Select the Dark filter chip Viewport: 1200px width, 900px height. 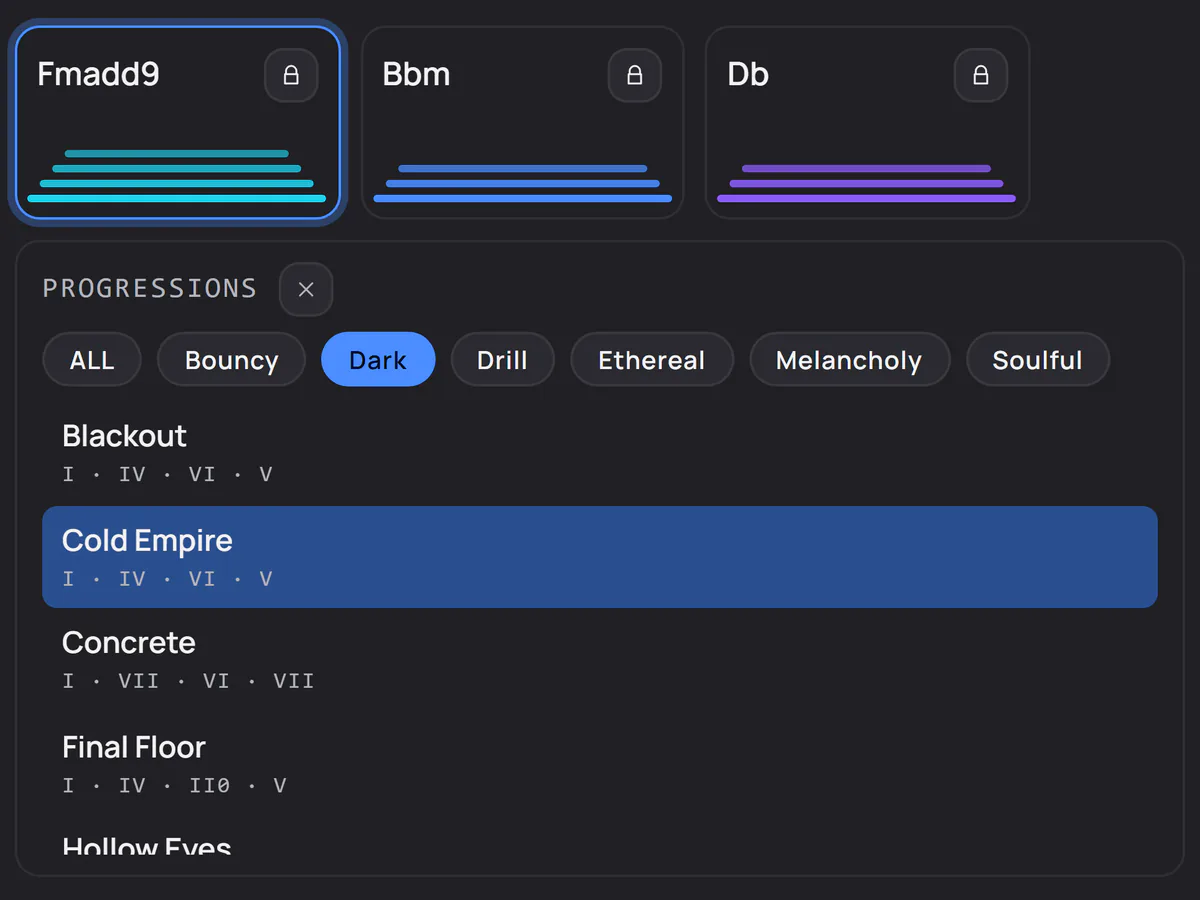378,360
